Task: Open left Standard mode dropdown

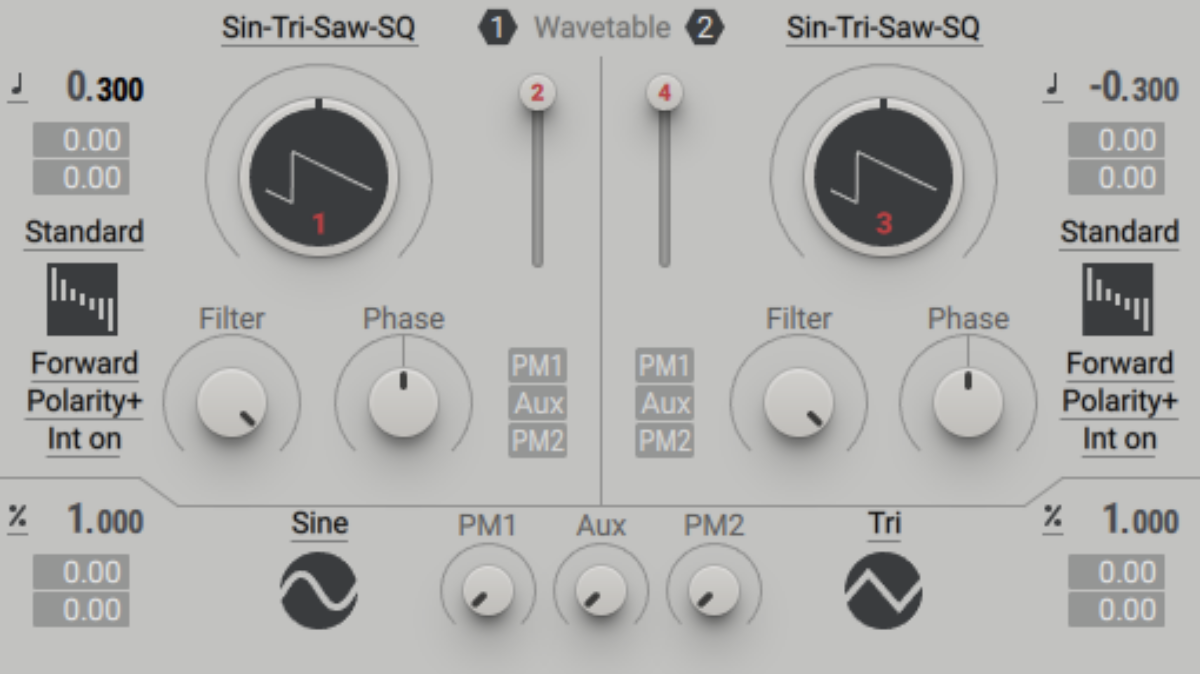Action: 84,232
